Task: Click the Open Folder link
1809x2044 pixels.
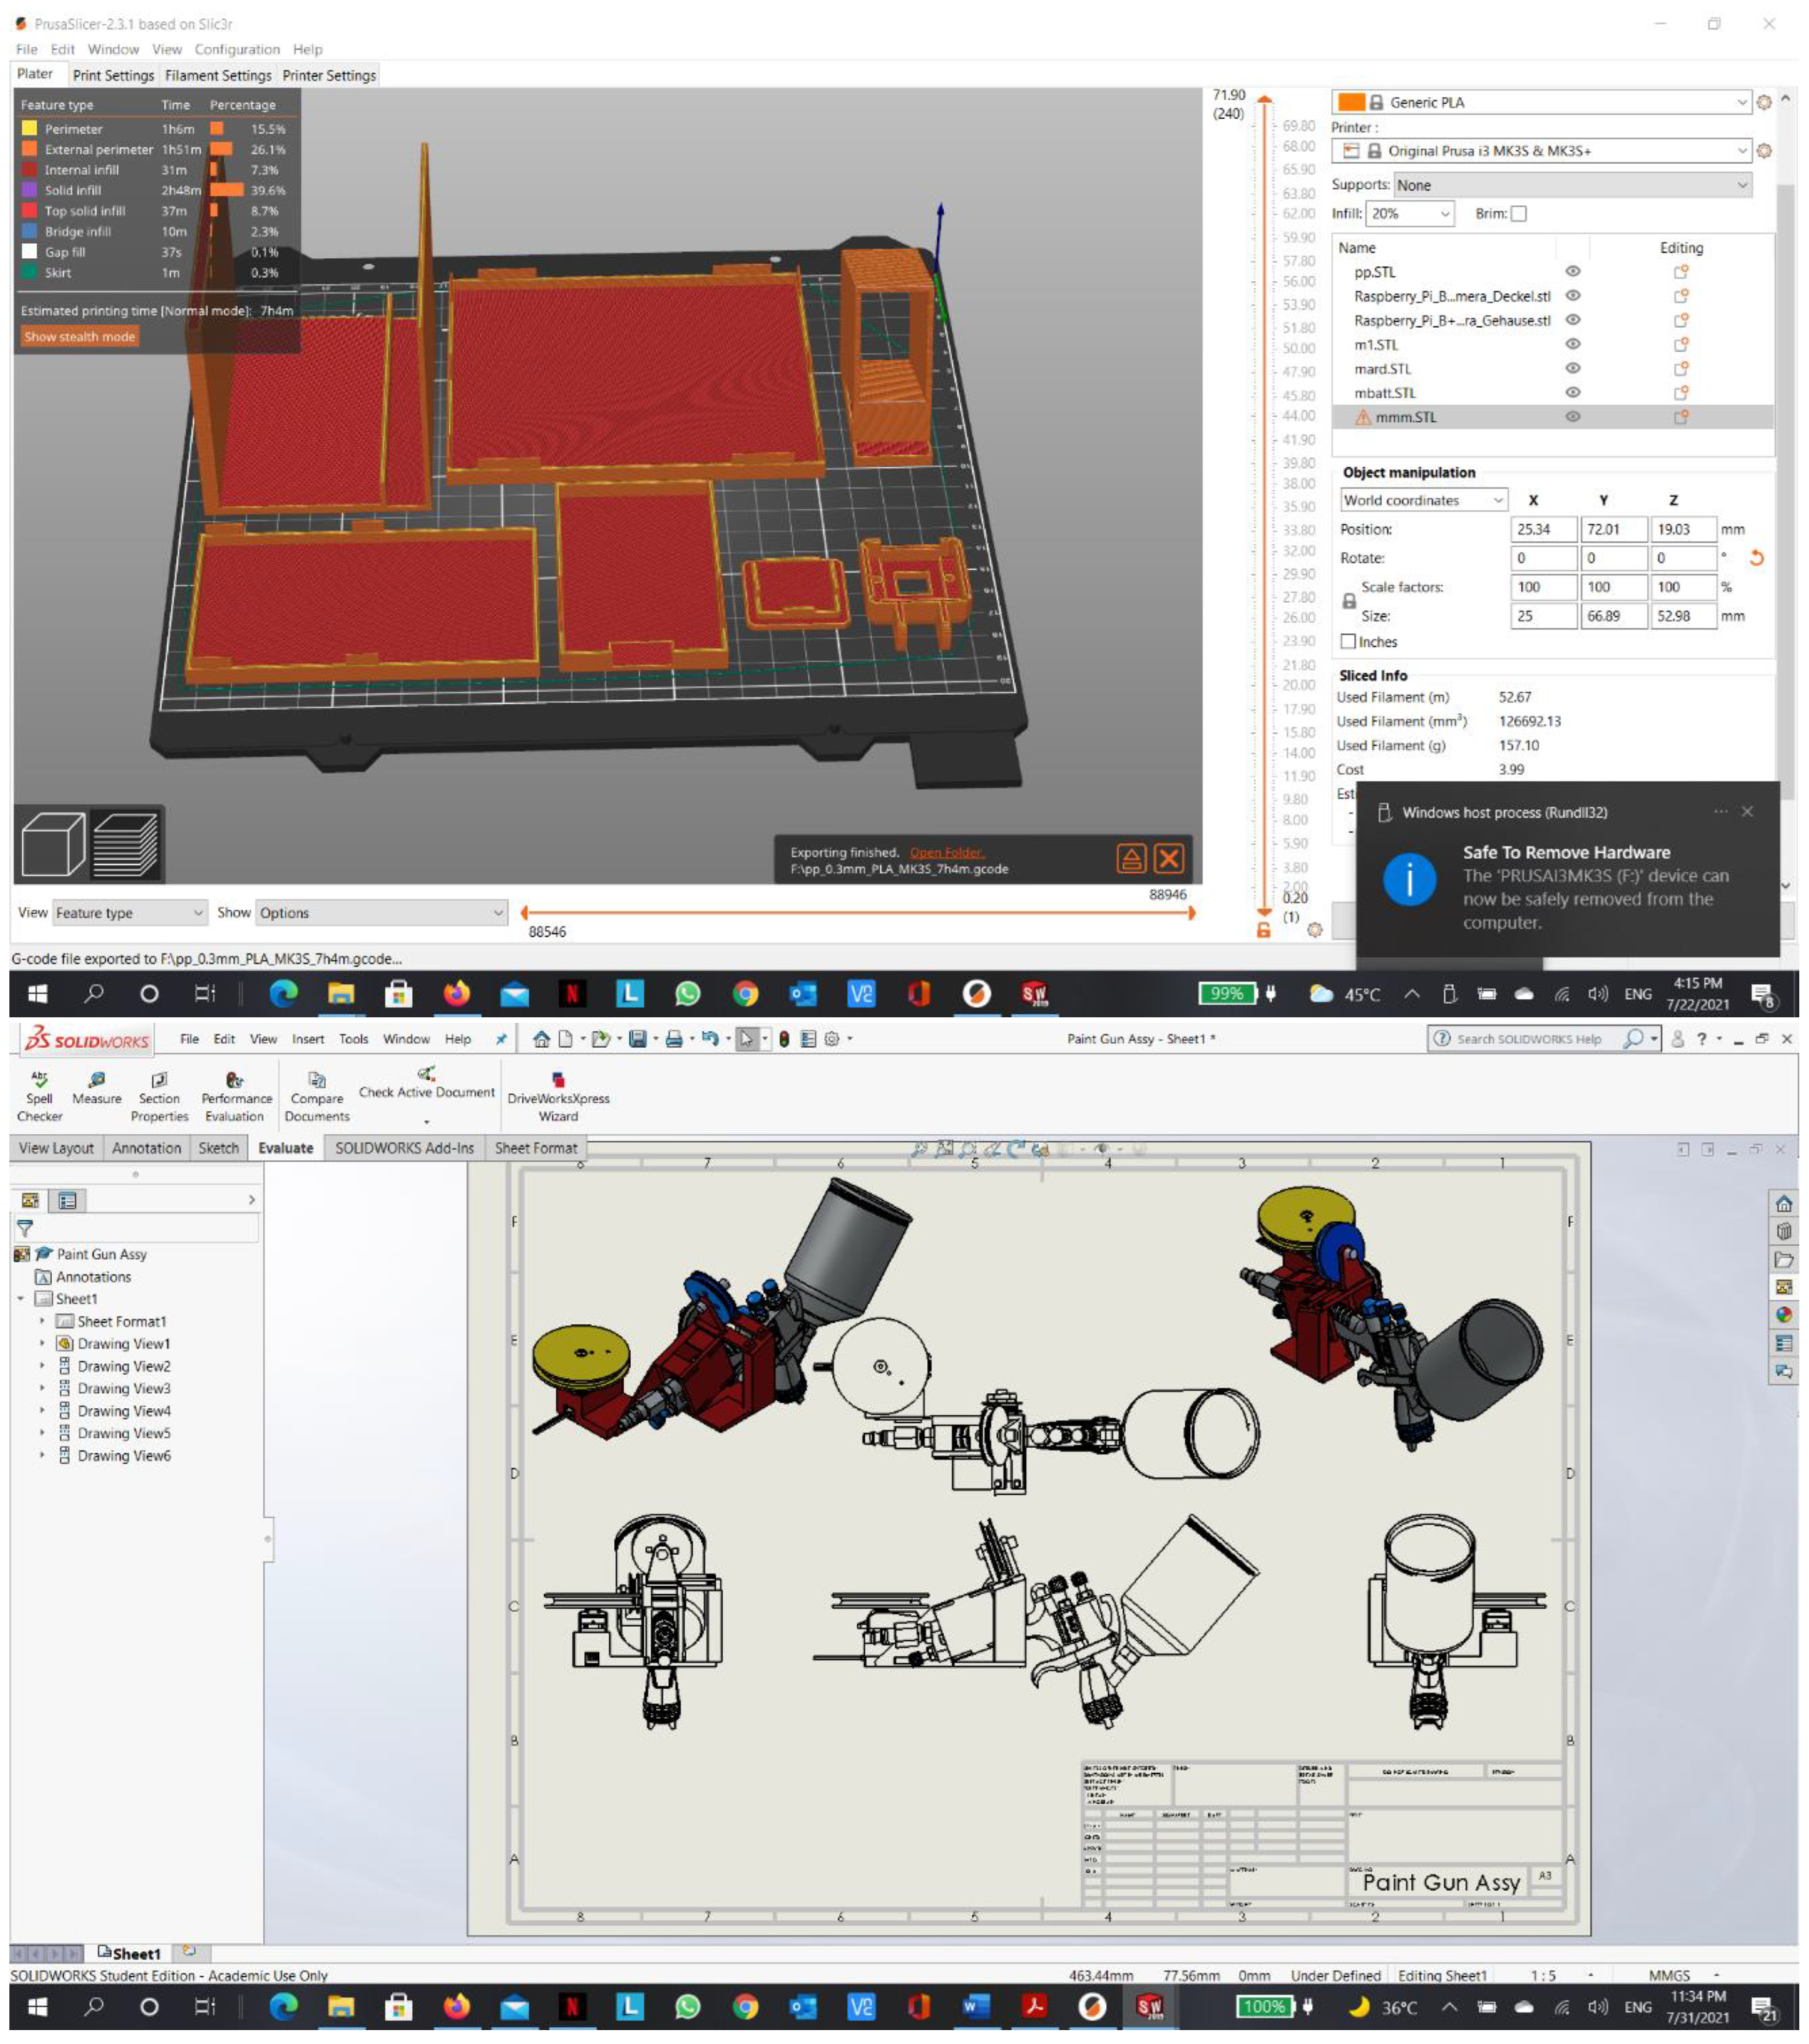Action: [x=946, y=852]
